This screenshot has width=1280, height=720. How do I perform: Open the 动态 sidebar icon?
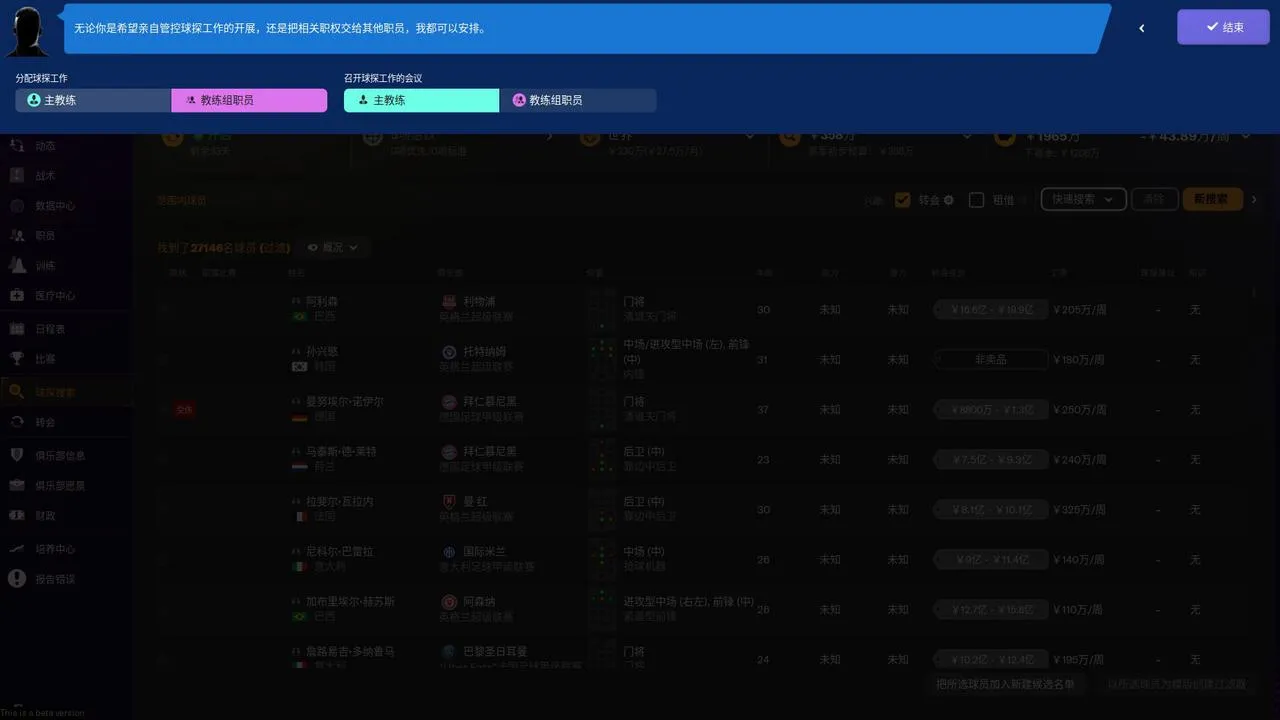(17, 146)
